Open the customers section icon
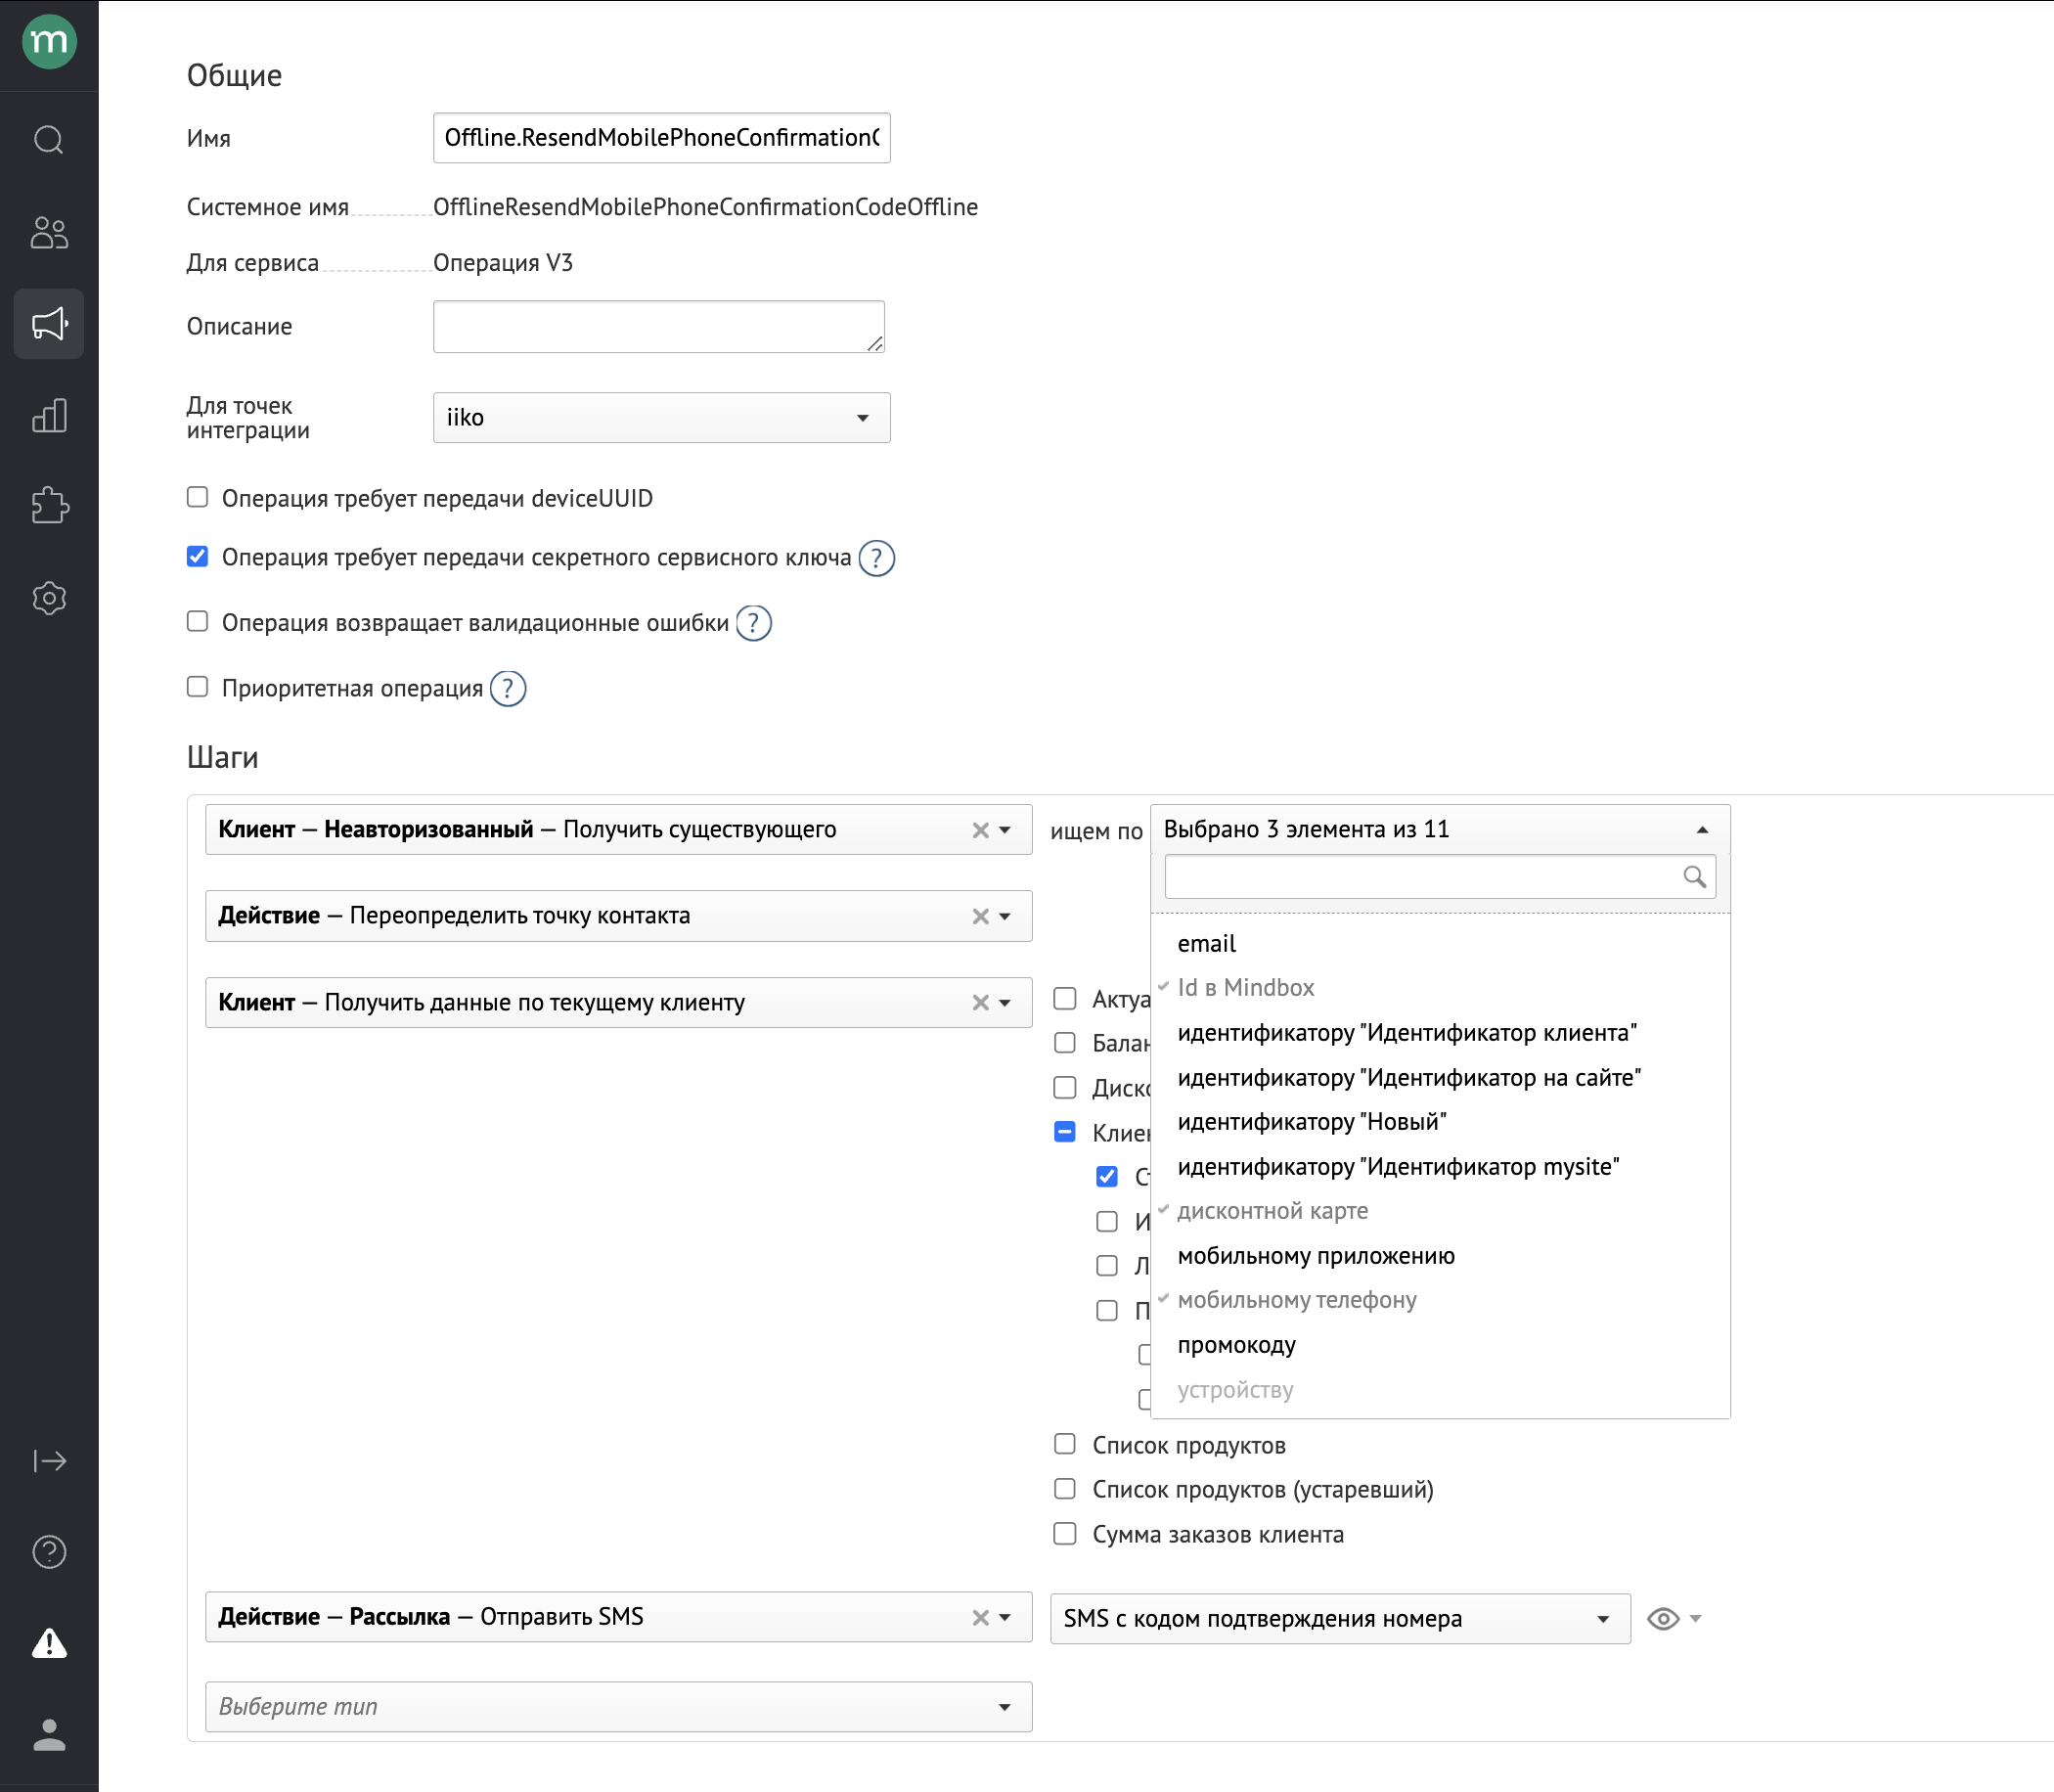Viewport: 2054px width, 1792px height. click(x=49, y=232)
